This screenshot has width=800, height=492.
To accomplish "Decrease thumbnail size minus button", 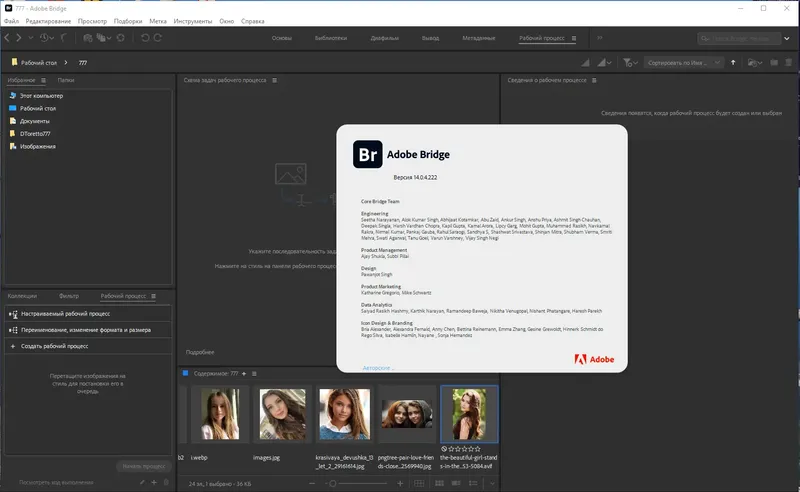I will coord(312,483).
